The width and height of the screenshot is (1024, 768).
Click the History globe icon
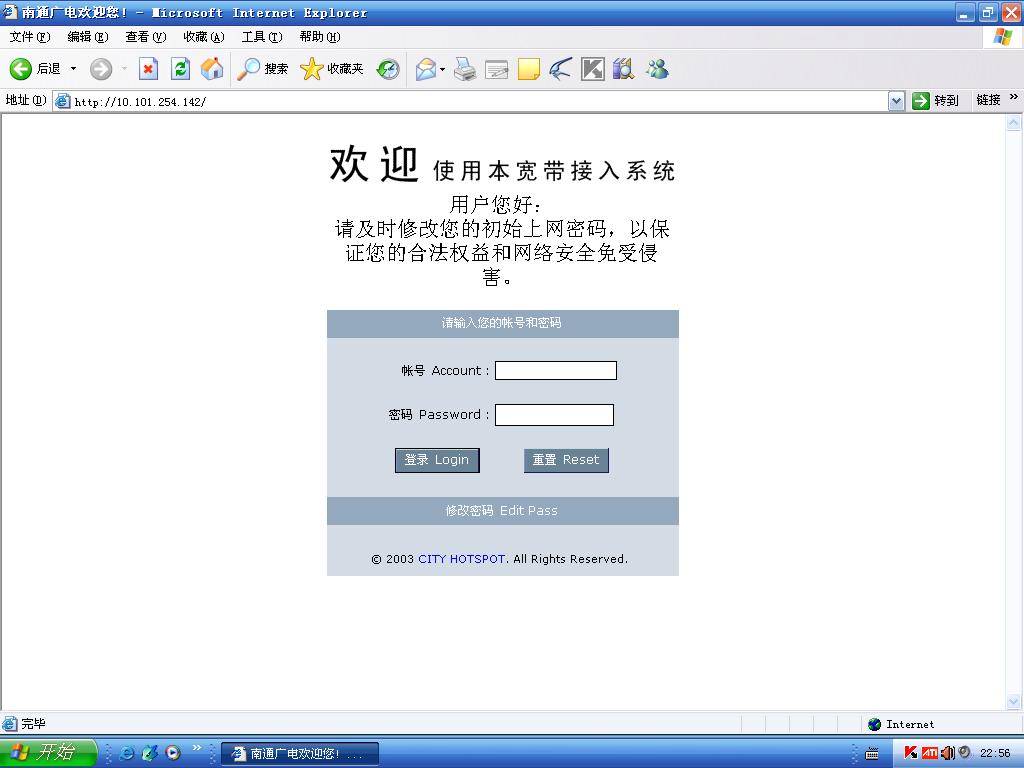(389, 69)
